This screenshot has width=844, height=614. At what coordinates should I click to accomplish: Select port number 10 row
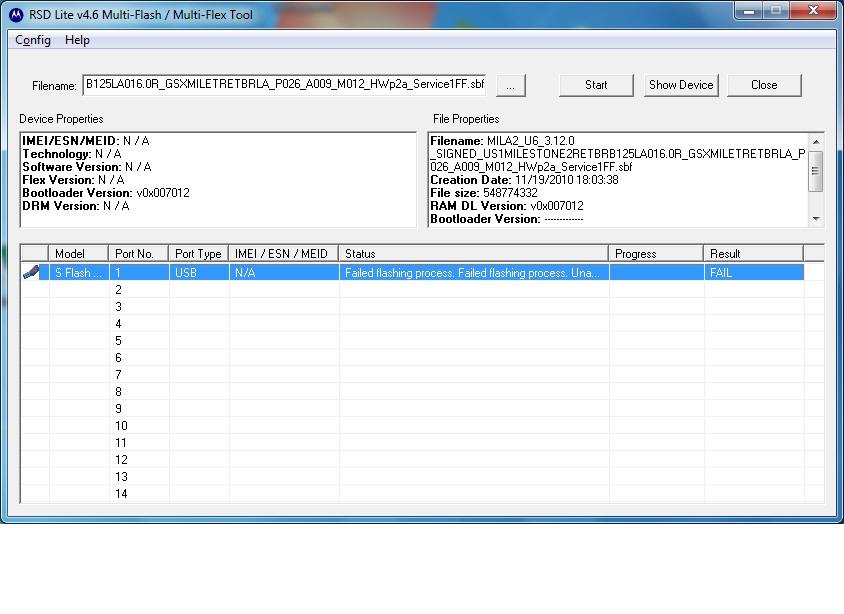click(x=422, y=426)
